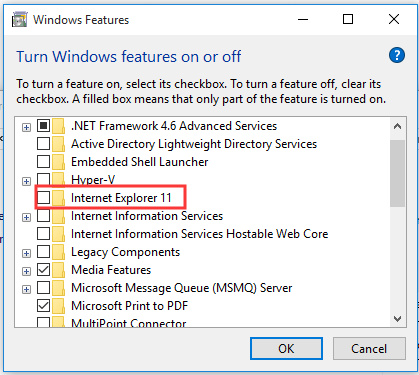Enable the Internet Information Services checkbox
This screenshot has width=419, height=375.
coord(43,216)
